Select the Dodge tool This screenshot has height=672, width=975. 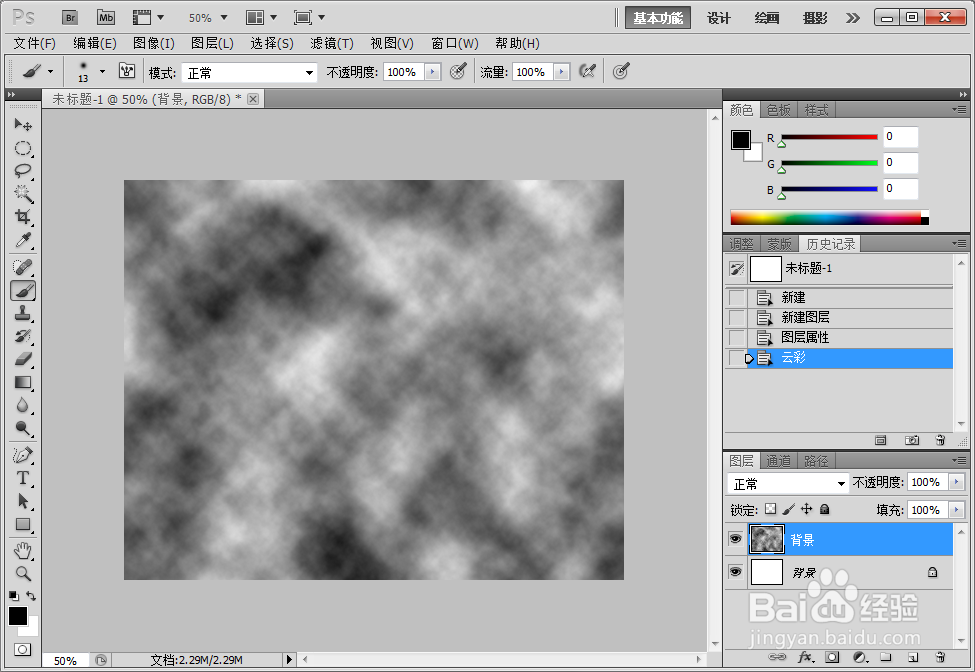click(x=23, y=428)
